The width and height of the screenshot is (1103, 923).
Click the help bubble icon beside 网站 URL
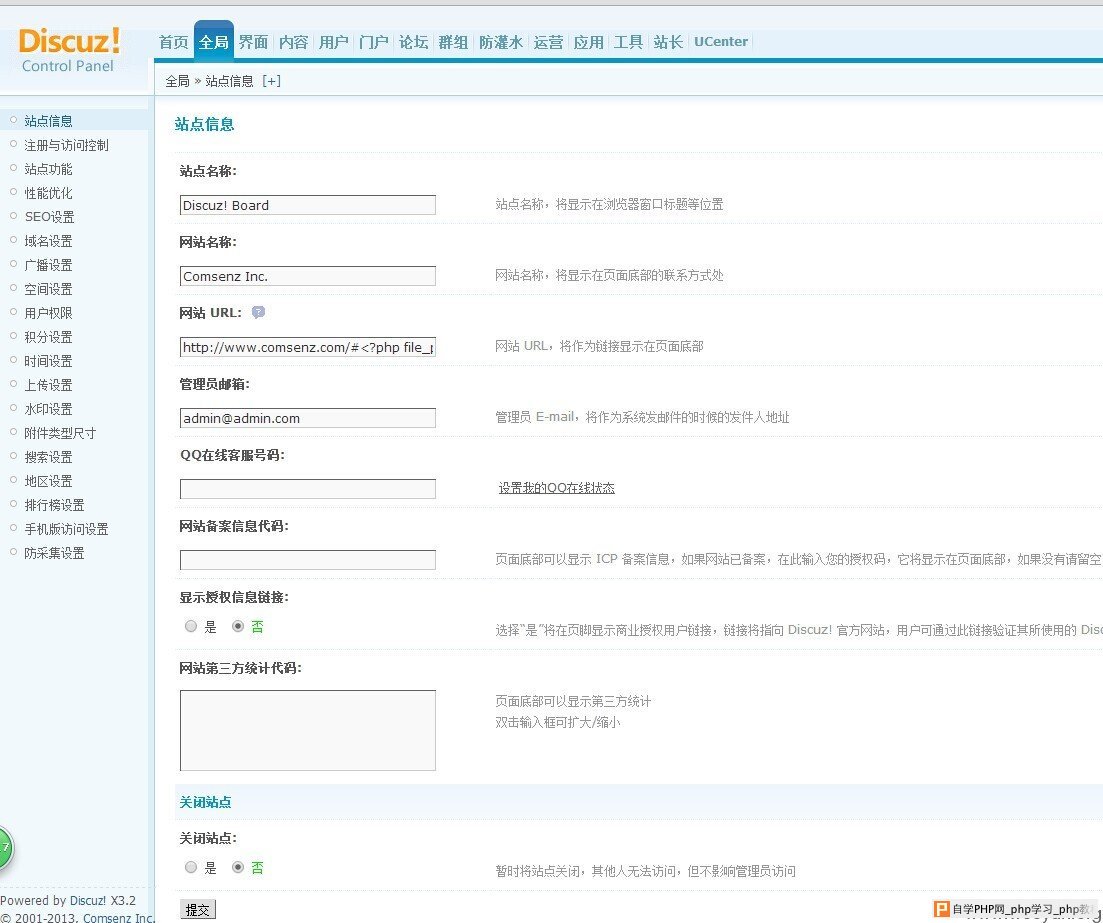258,312
